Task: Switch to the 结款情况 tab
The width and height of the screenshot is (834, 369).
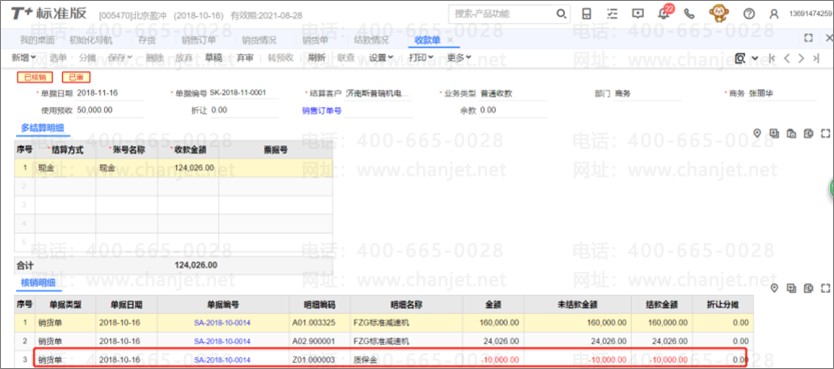Action: [x=371, y=40]
